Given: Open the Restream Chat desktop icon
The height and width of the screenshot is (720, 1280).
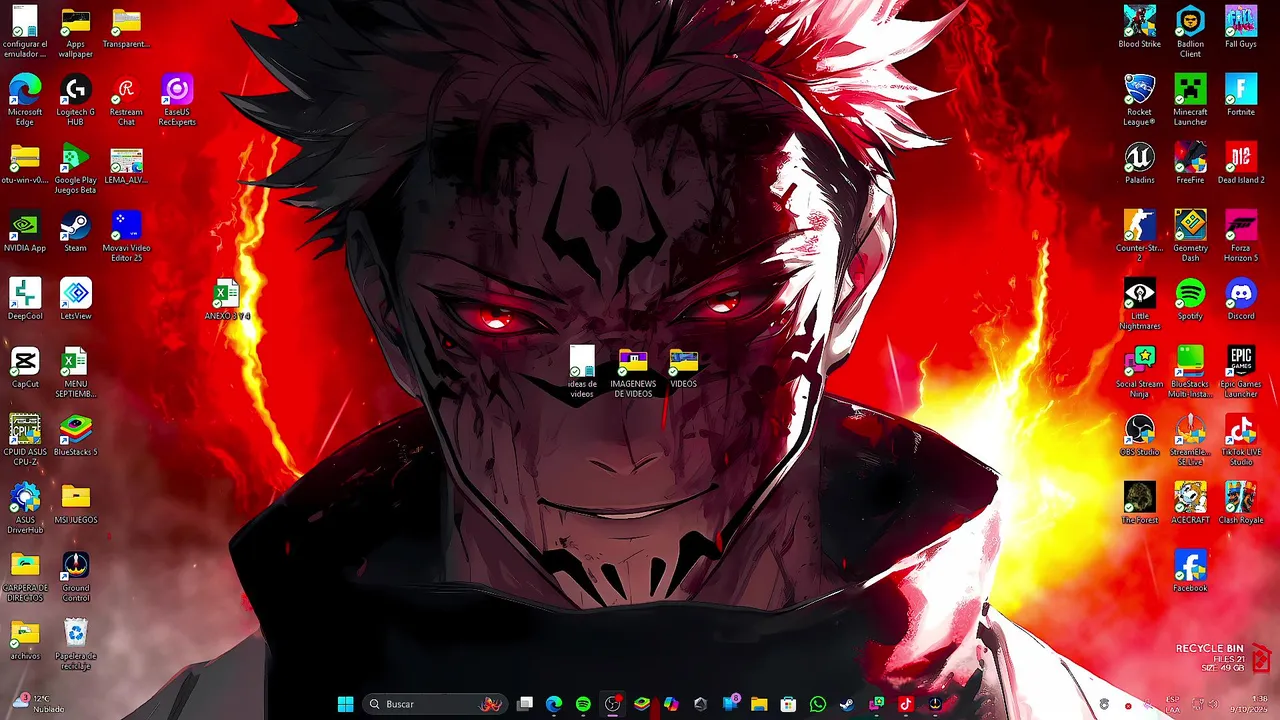Looking at the screenshot, I should (126, 100).
